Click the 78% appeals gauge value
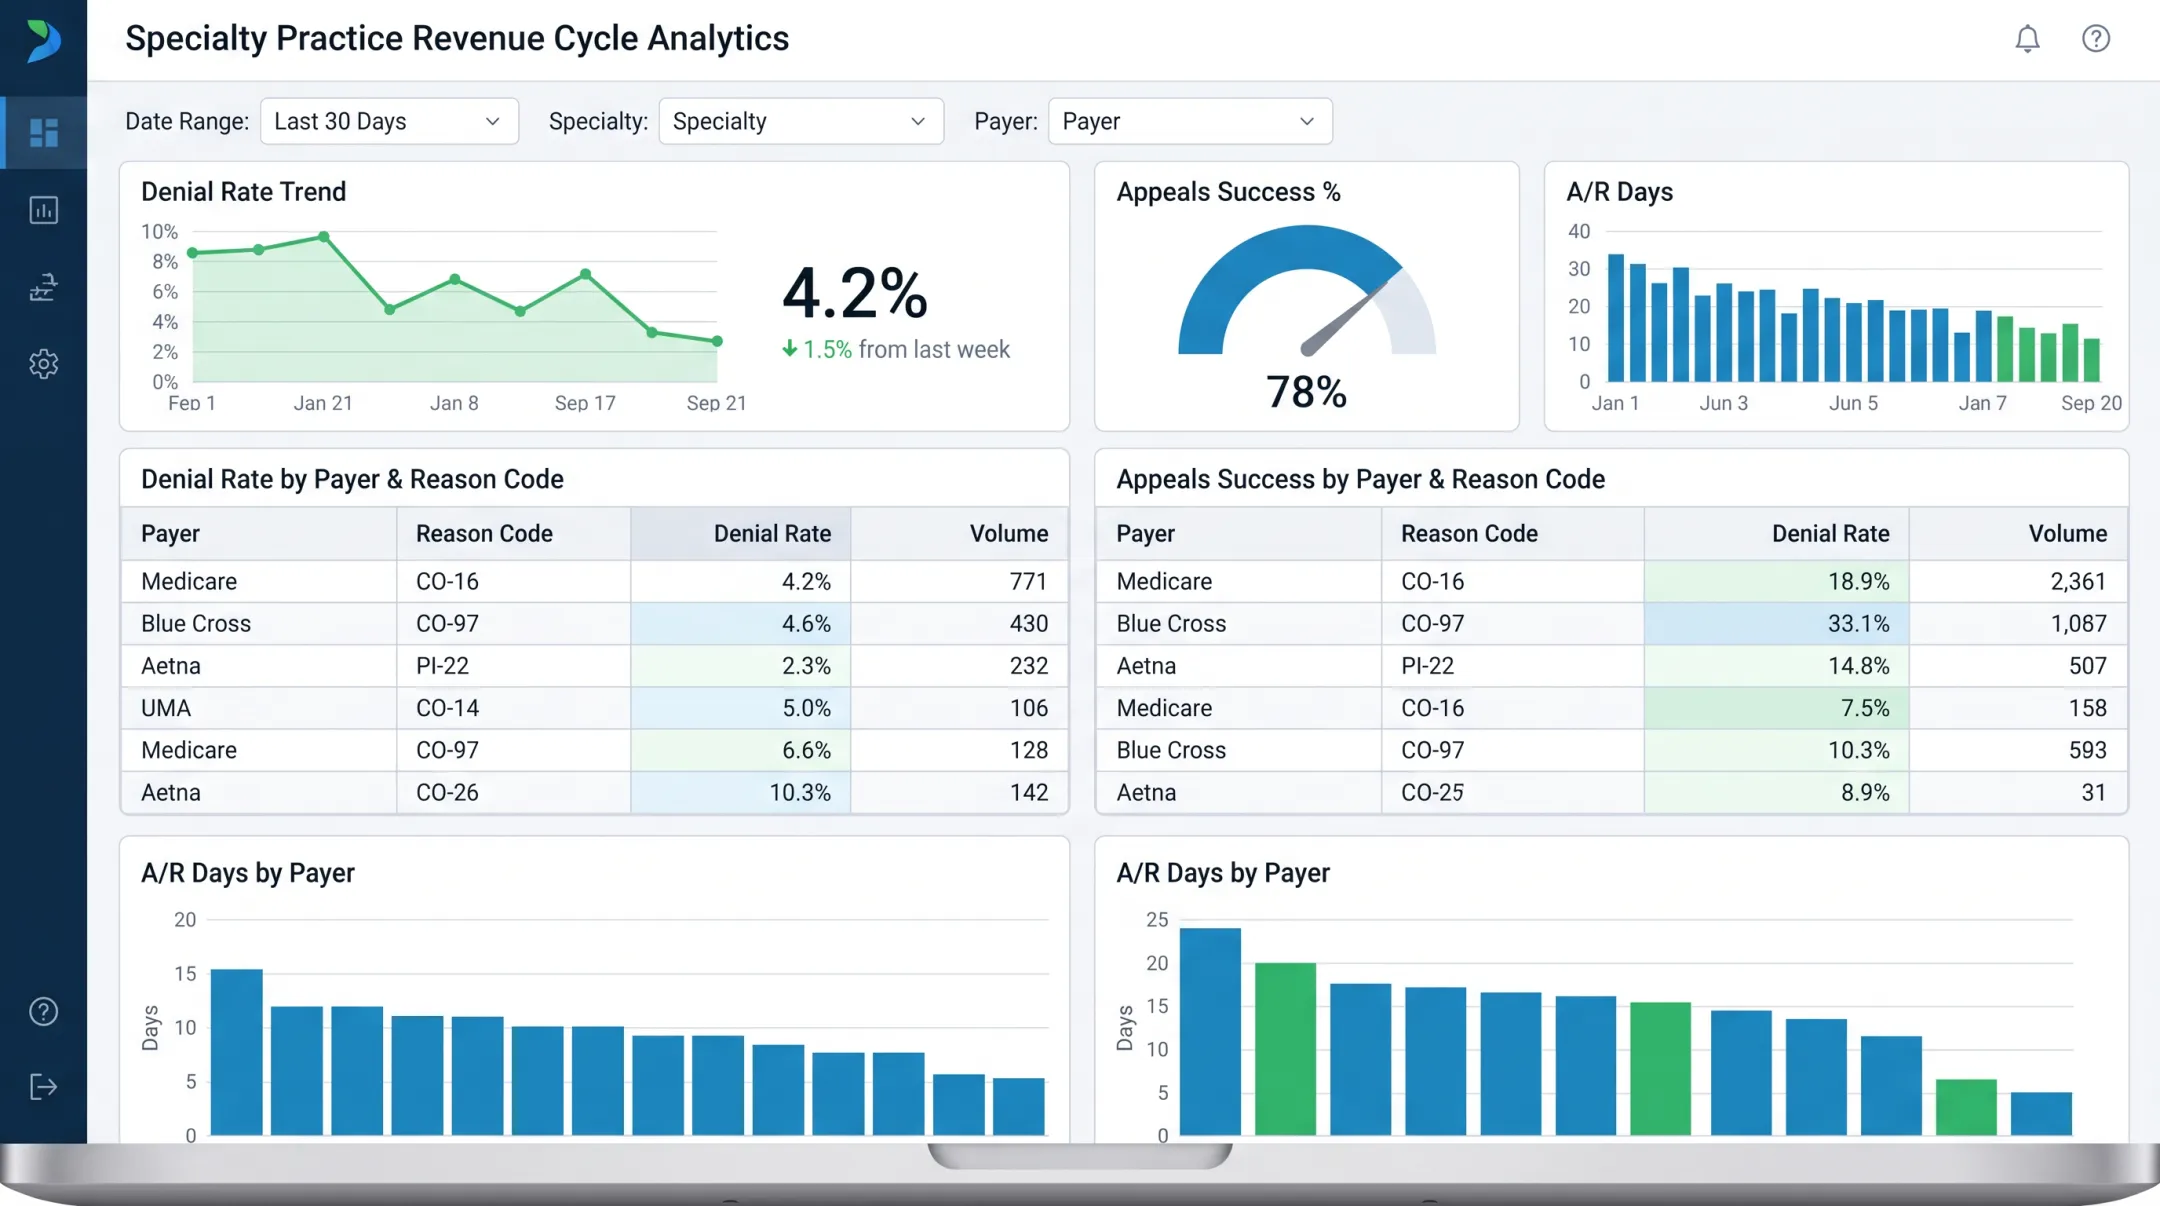 tap(1306, 392)
